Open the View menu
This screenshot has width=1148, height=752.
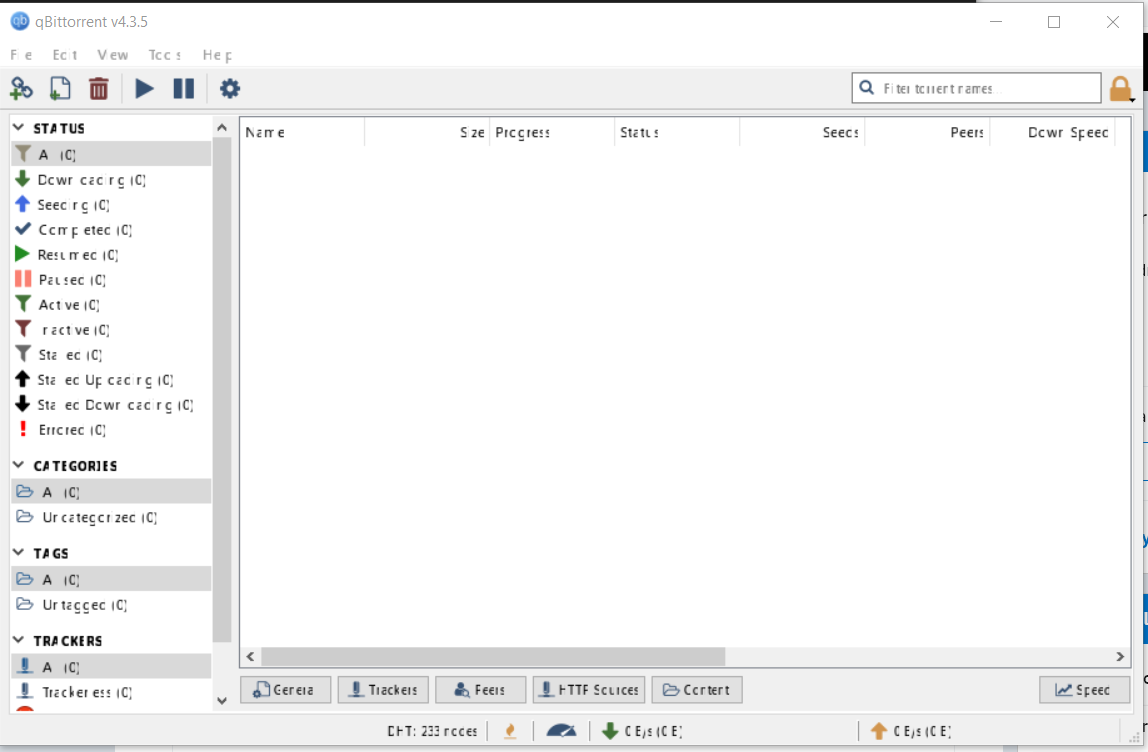(x=113, y=55)
